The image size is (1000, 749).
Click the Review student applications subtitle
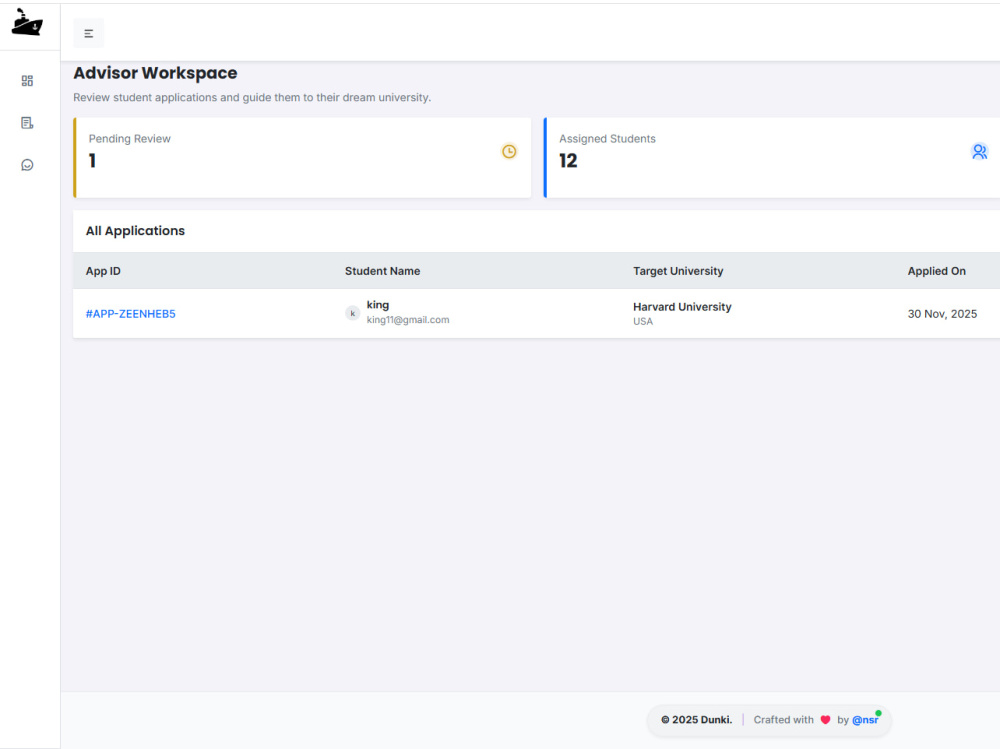pos(252,98)
